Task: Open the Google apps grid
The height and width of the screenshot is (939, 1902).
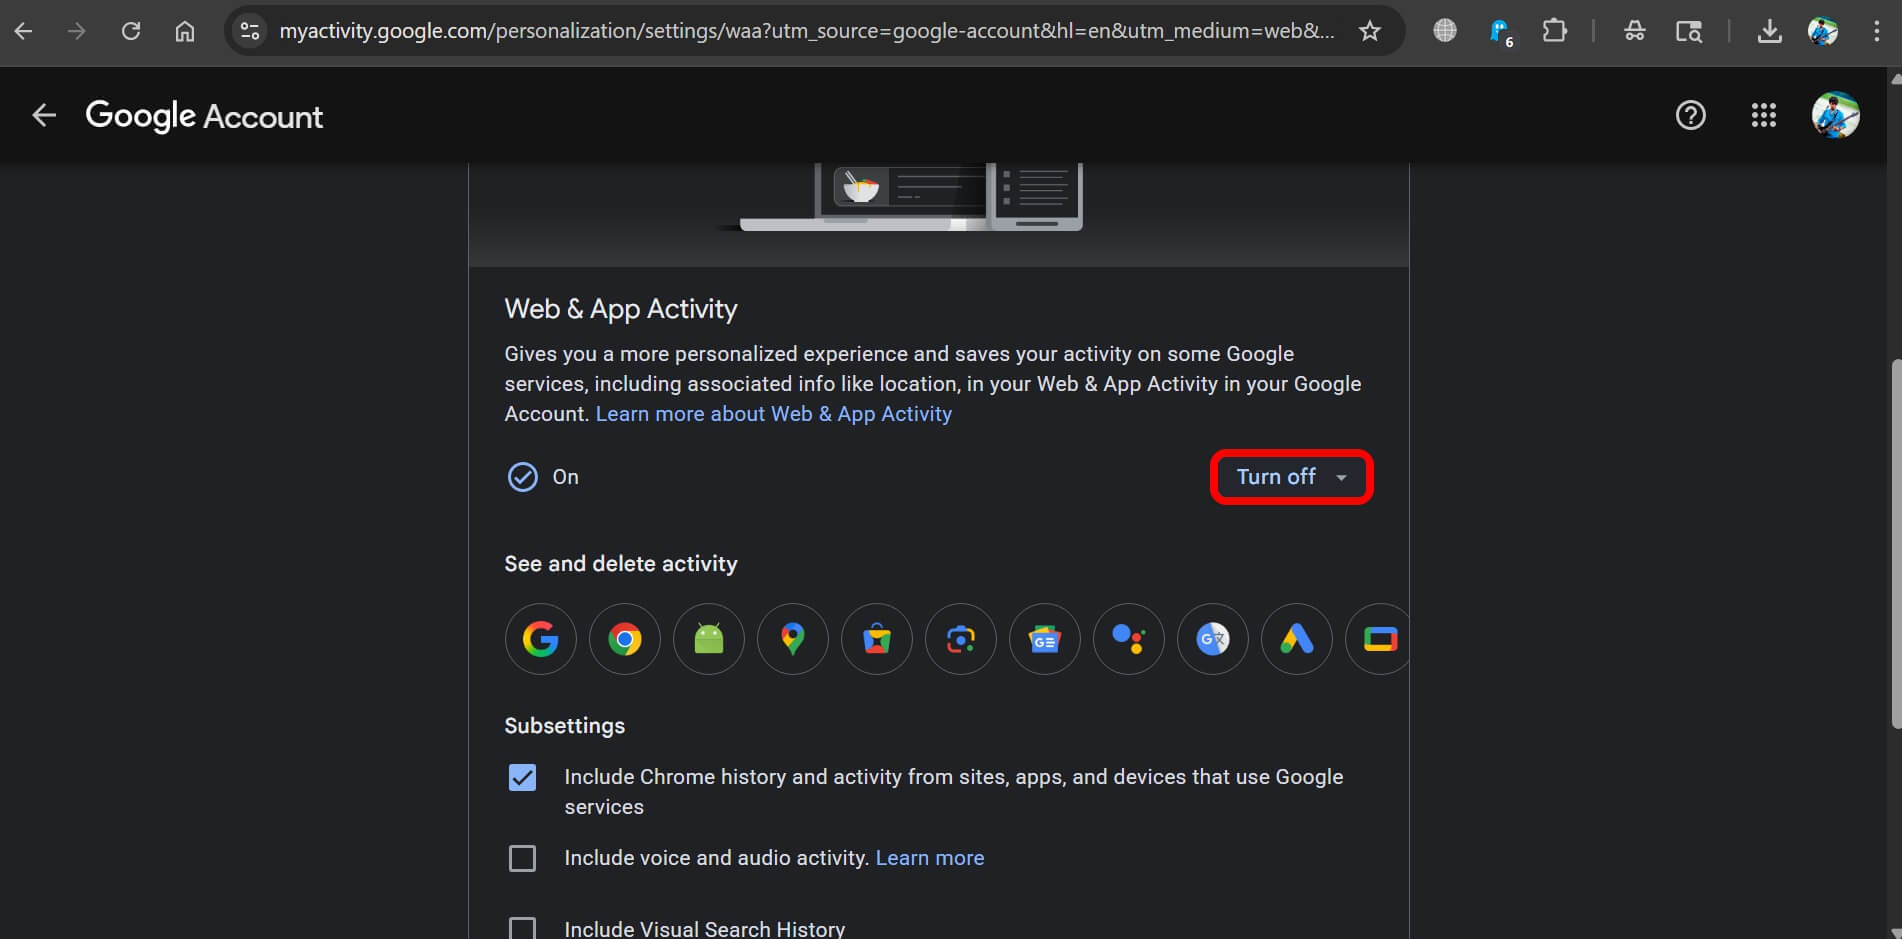Action: (1764, 115)
